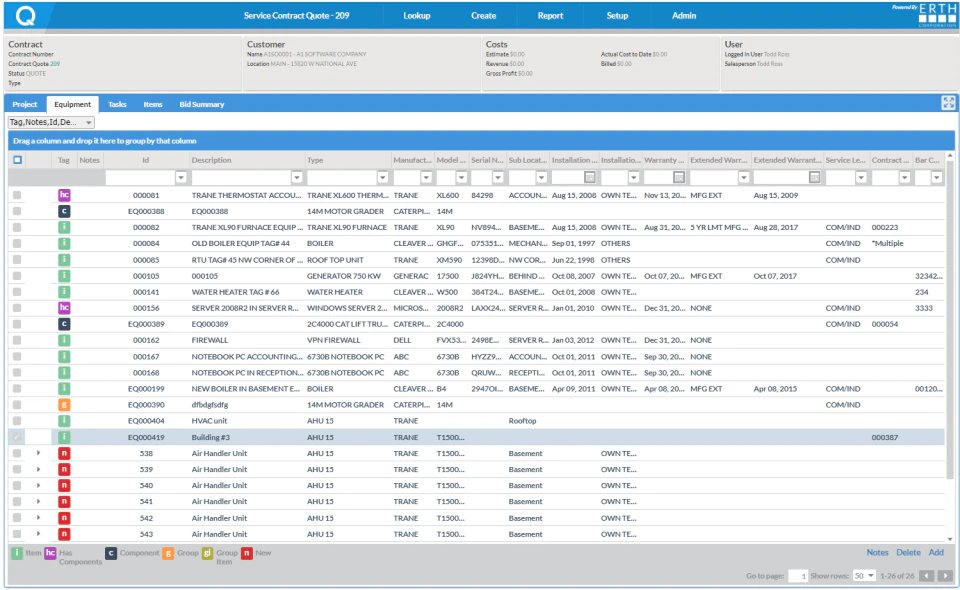Click the expand view icon at top right of panel

pos(950,101)
